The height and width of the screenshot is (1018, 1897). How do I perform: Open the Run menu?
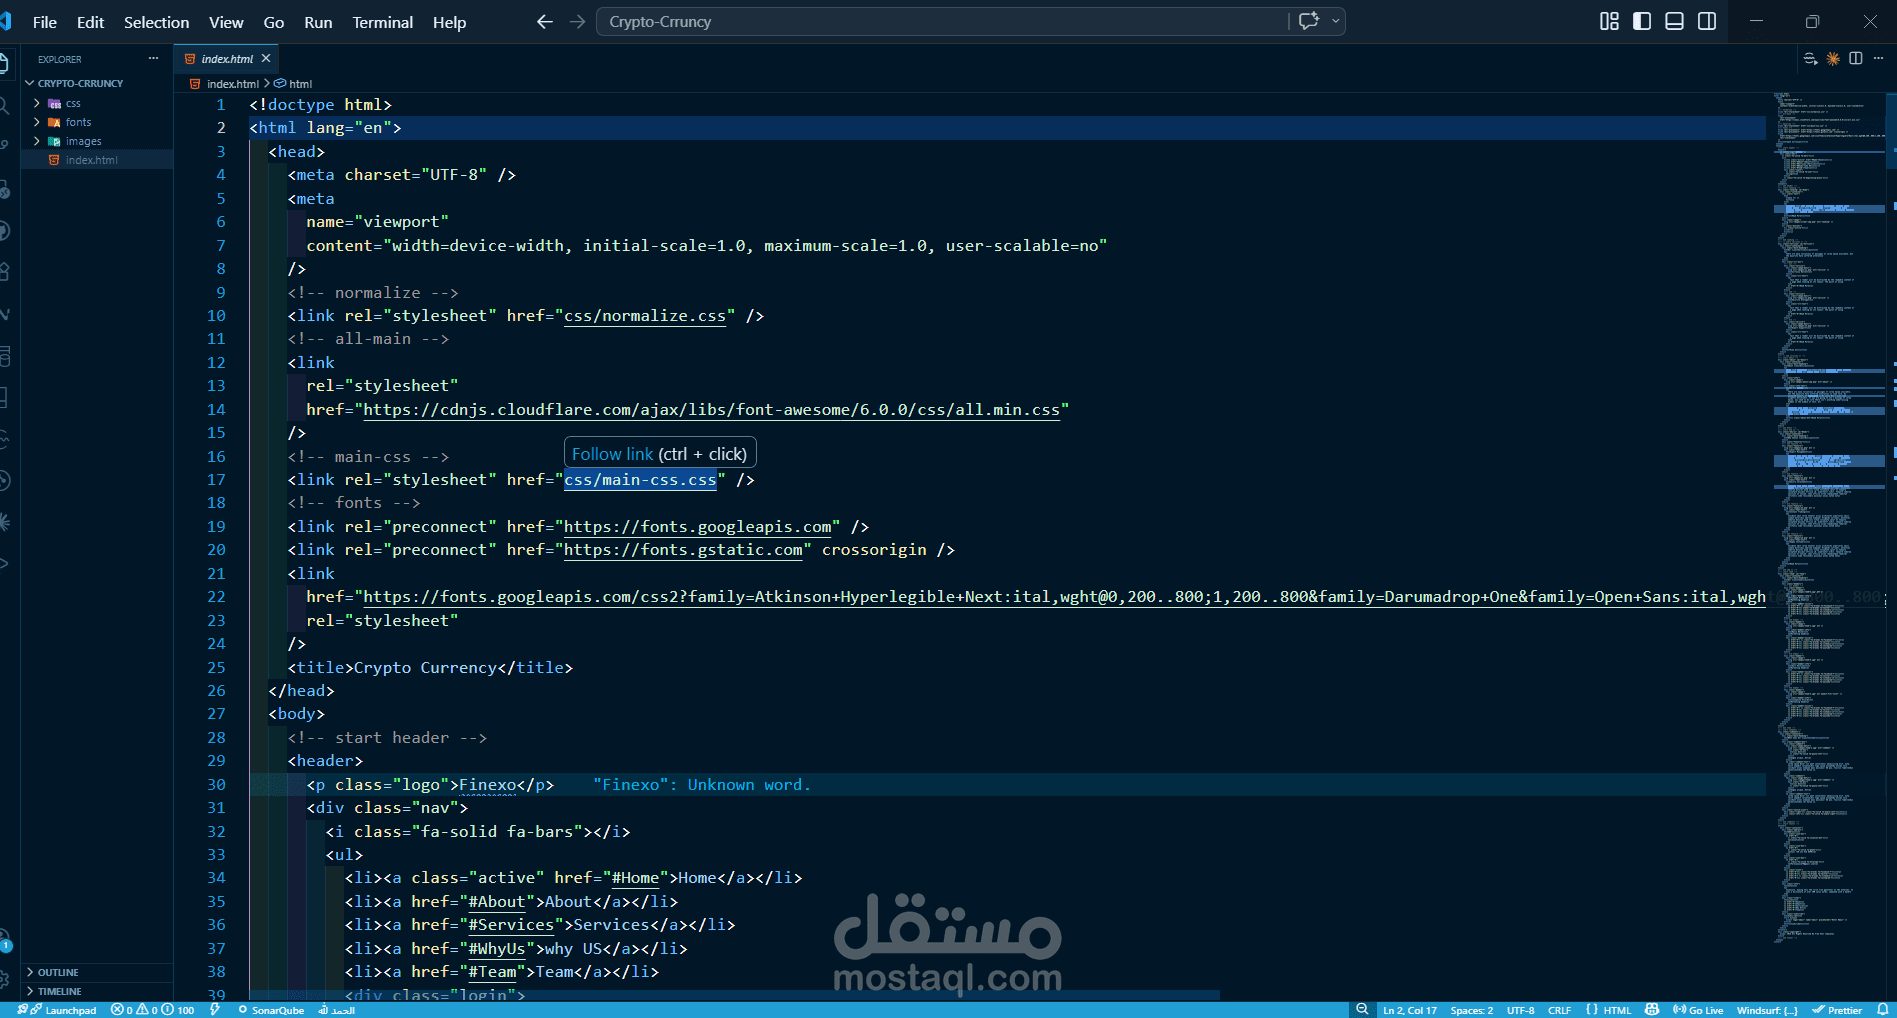click(x=318, y=22)
